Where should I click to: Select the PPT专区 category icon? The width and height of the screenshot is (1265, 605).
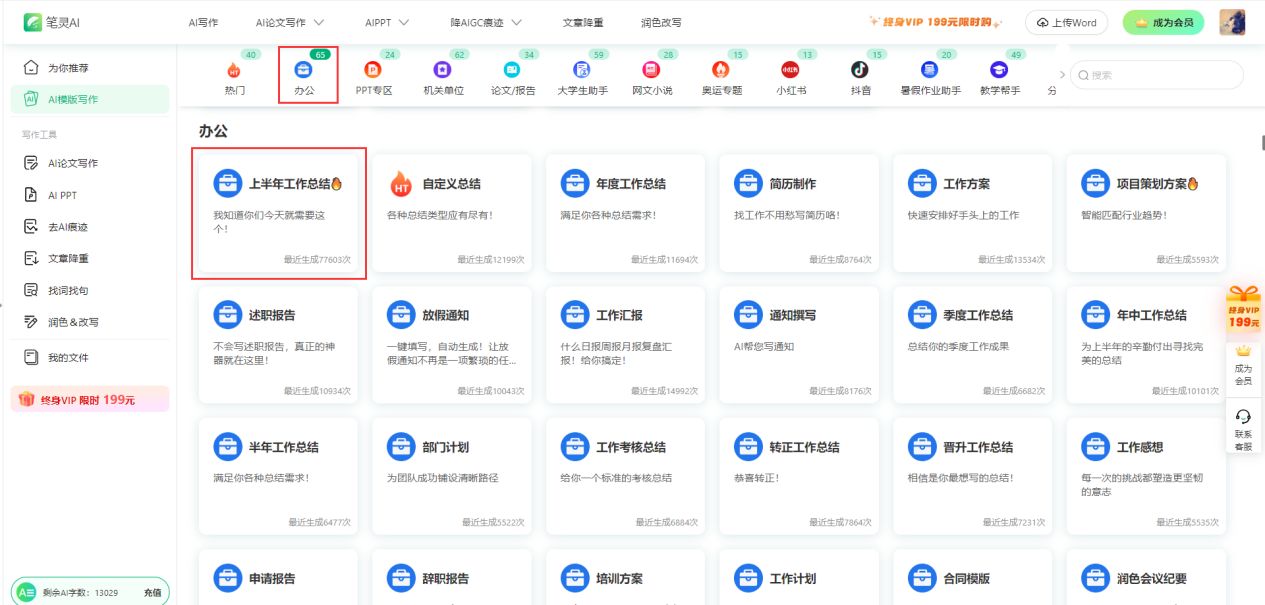[373, 70]
